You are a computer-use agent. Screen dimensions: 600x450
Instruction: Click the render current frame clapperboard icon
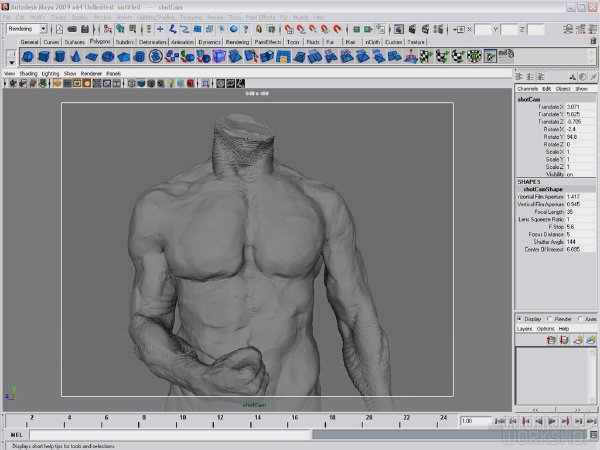(x=412, y=29)
